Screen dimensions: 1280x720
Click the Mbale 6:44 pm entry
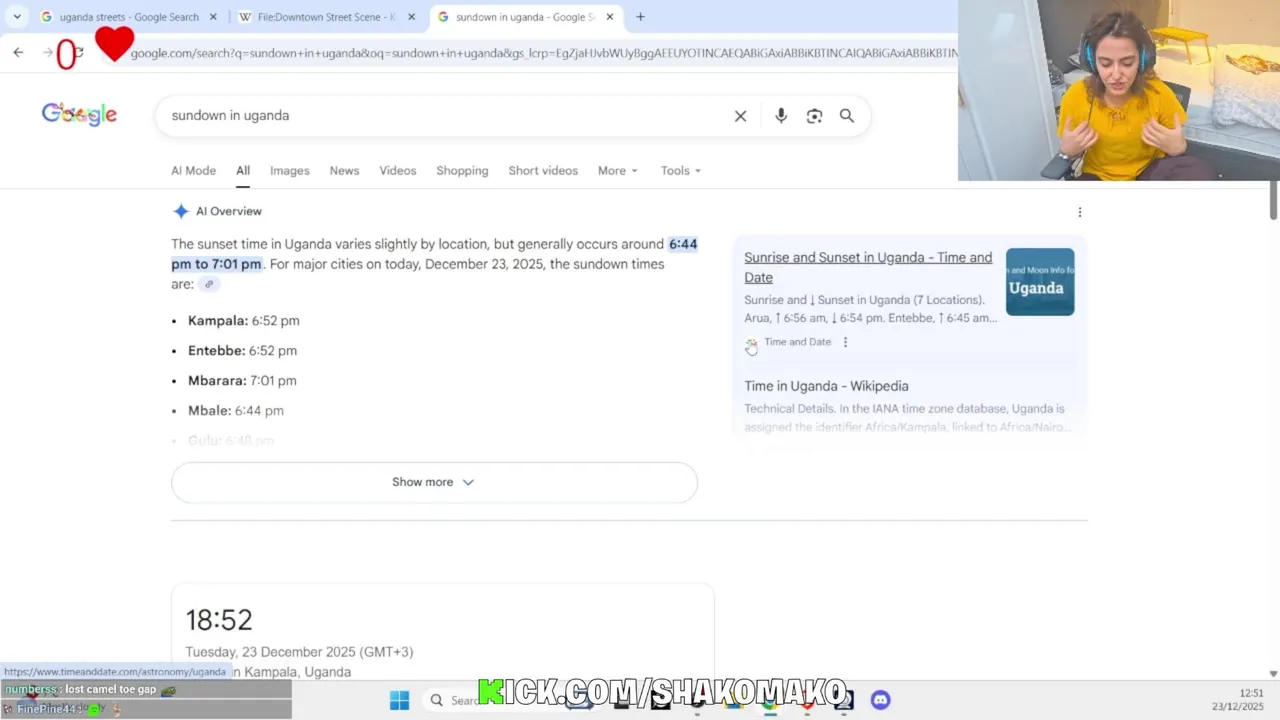(x=236, y=411)
